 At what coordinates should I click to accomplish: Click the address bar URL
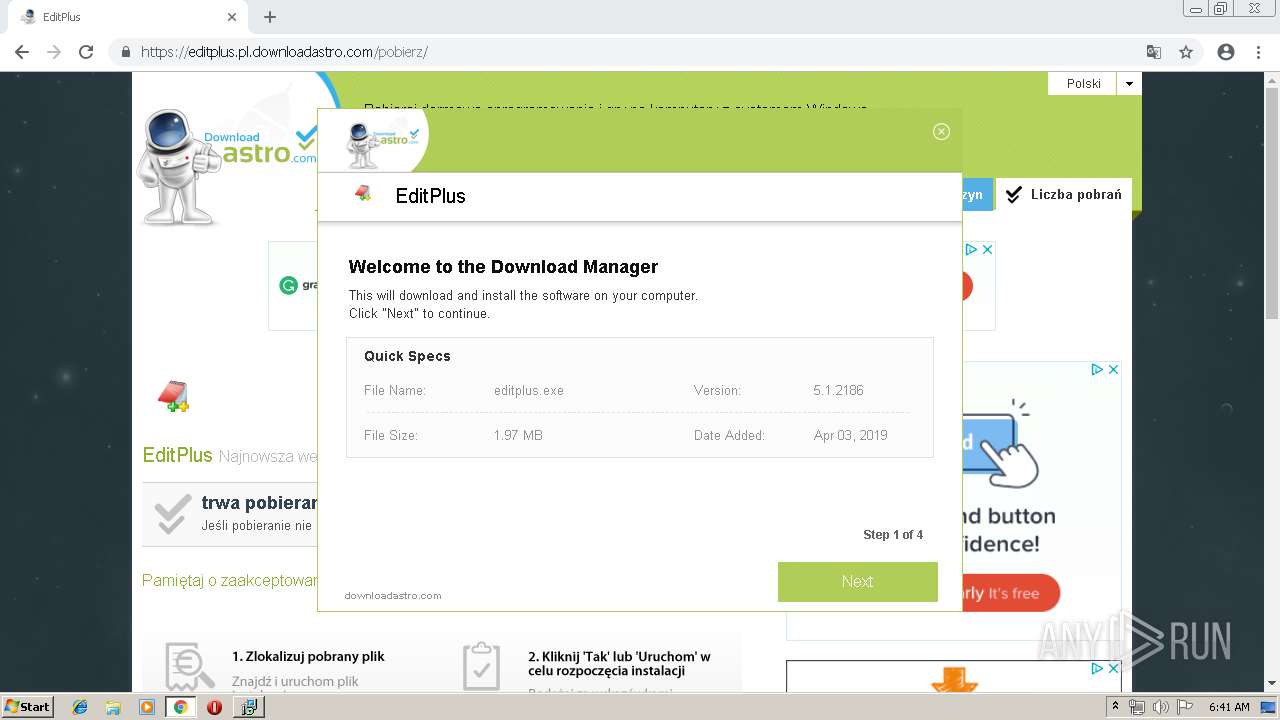point(284,52)
